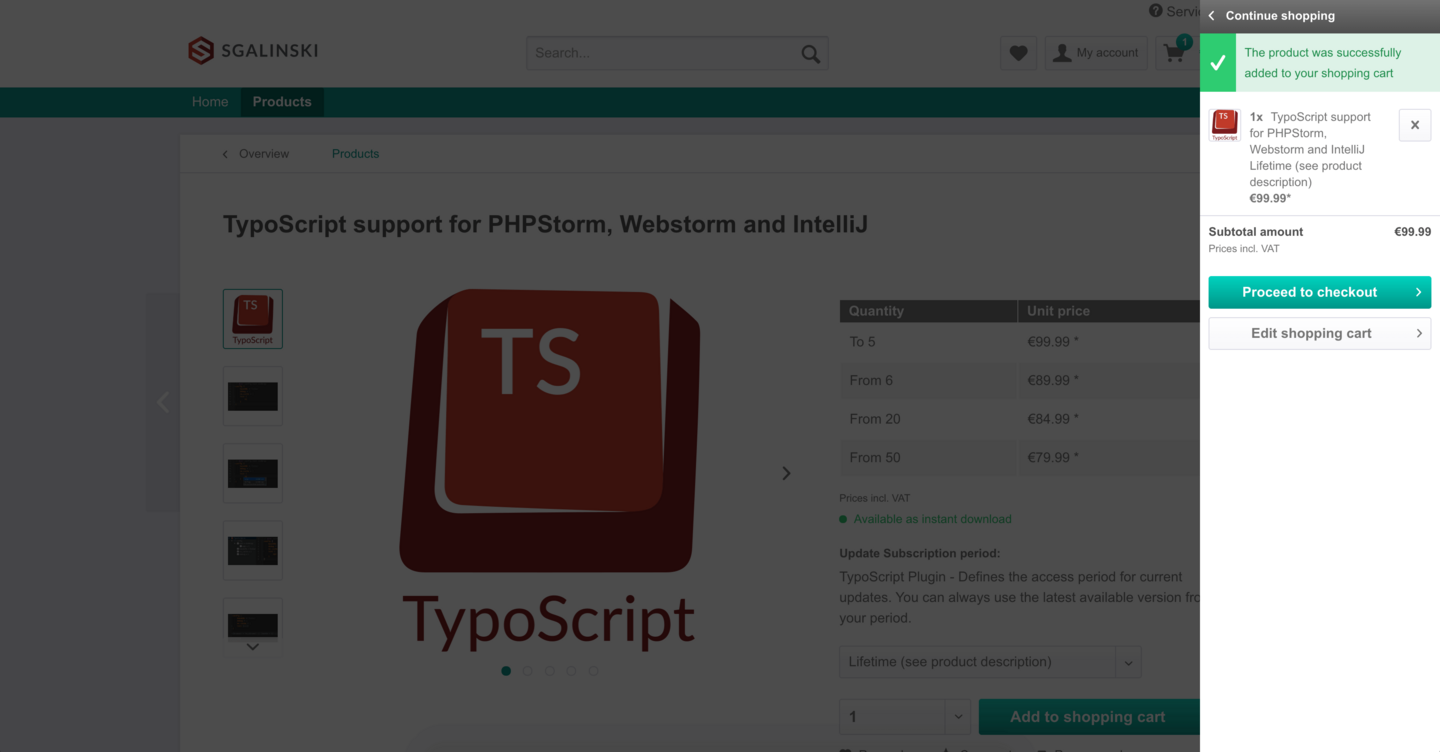Image resolution: width=1440 pixels, height=752 pixels.
Task: Select the second screenshot thumbnail
Action: [x=253, y=396]
